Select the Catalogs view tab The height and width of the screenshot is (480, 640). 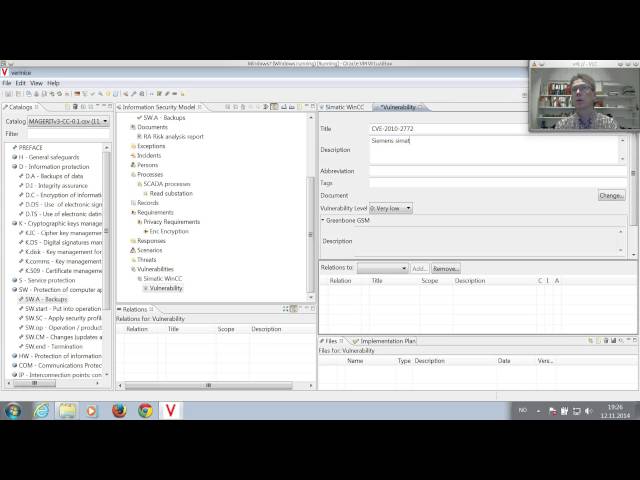point(20,107)
